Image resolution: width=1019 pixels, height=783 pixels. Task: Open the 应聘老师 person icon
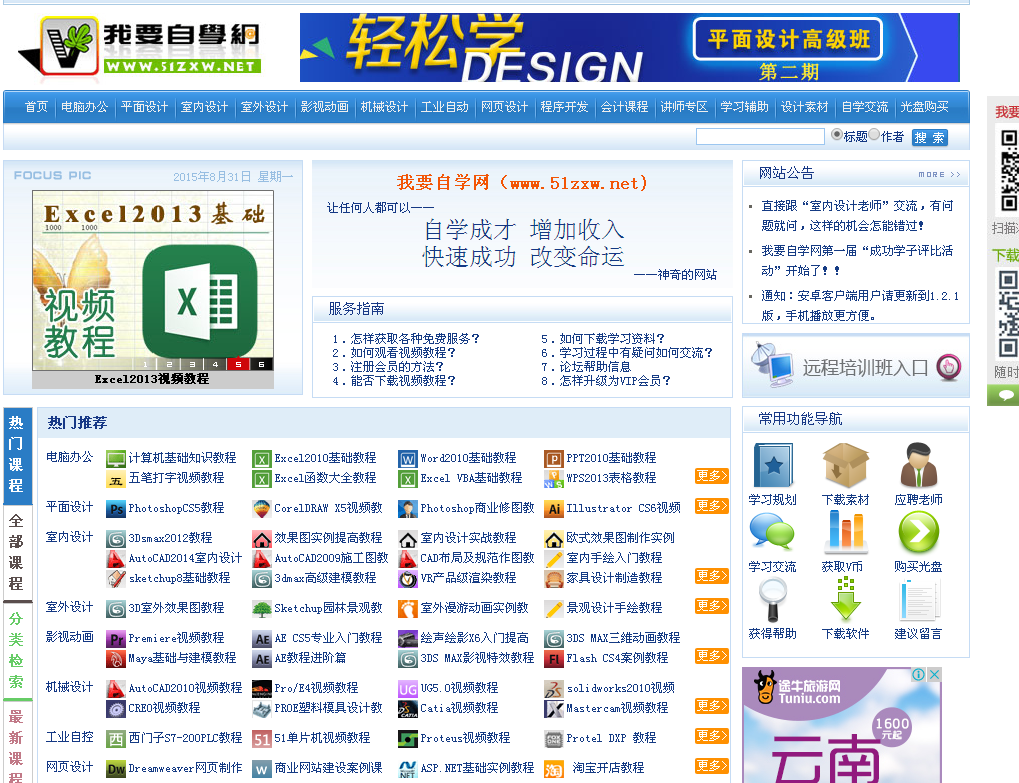(918, 465)
